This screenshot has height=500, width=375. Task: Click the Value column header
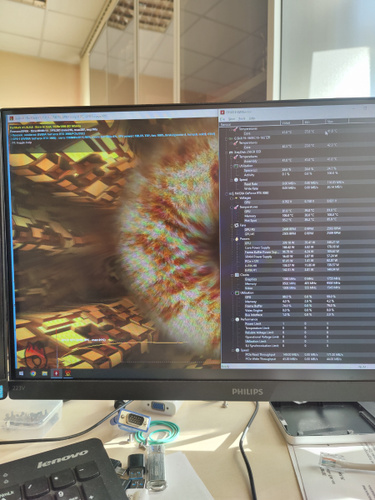click(x=292, y=123)
